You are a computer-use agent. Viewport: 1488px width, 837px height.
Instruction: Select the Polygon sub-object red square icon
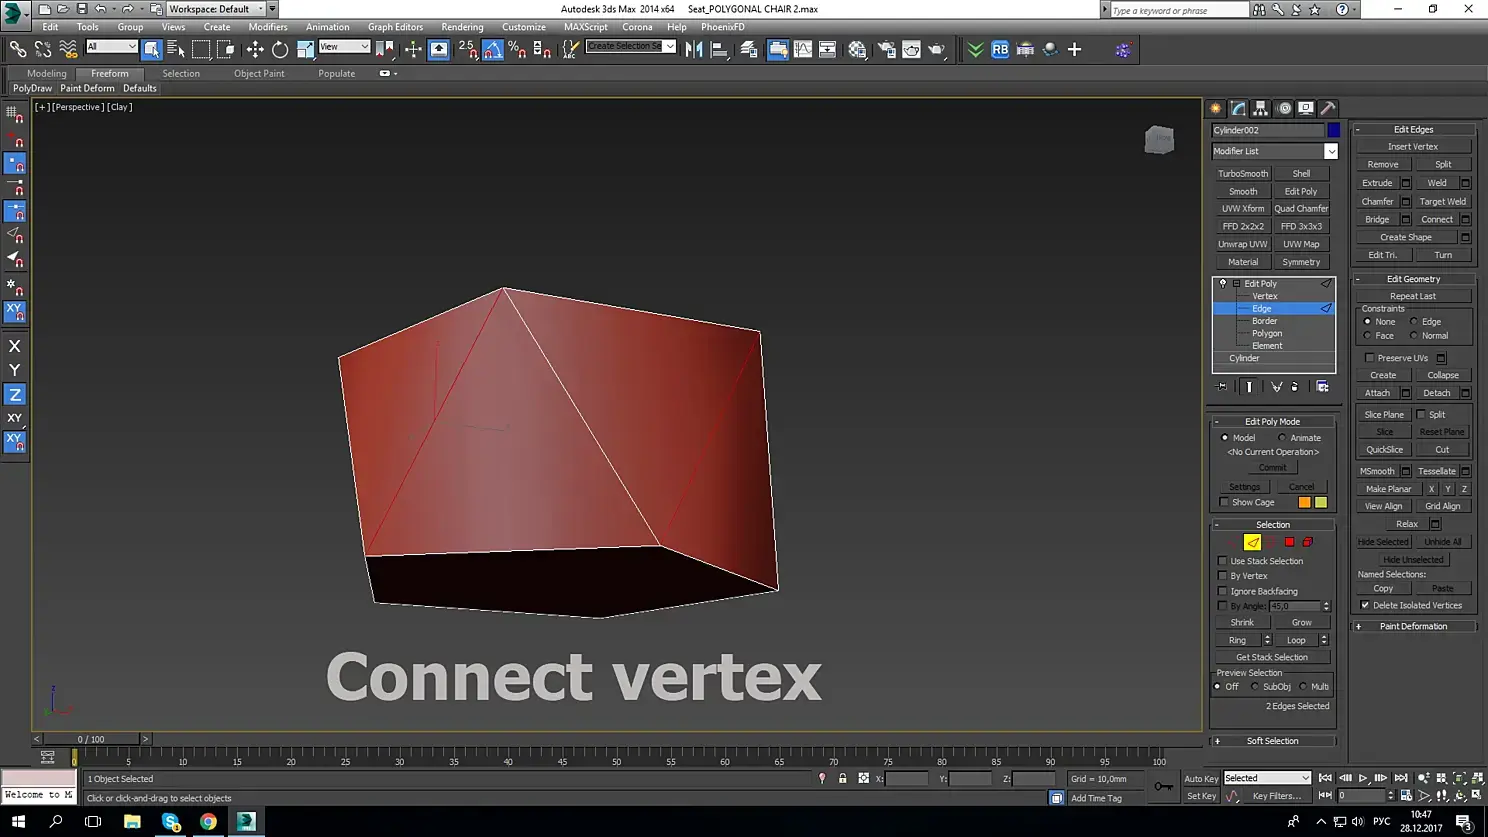[1289, 542]
